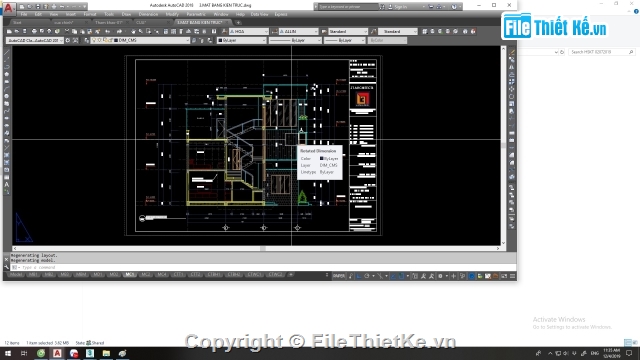Toggle Clean Screen in the status bar

click(x=504, y=276)
